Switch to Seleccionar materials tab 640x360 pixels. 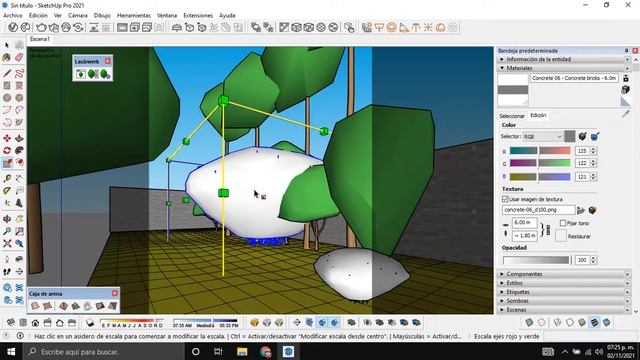pyautogui.click(x=512, y=116)
